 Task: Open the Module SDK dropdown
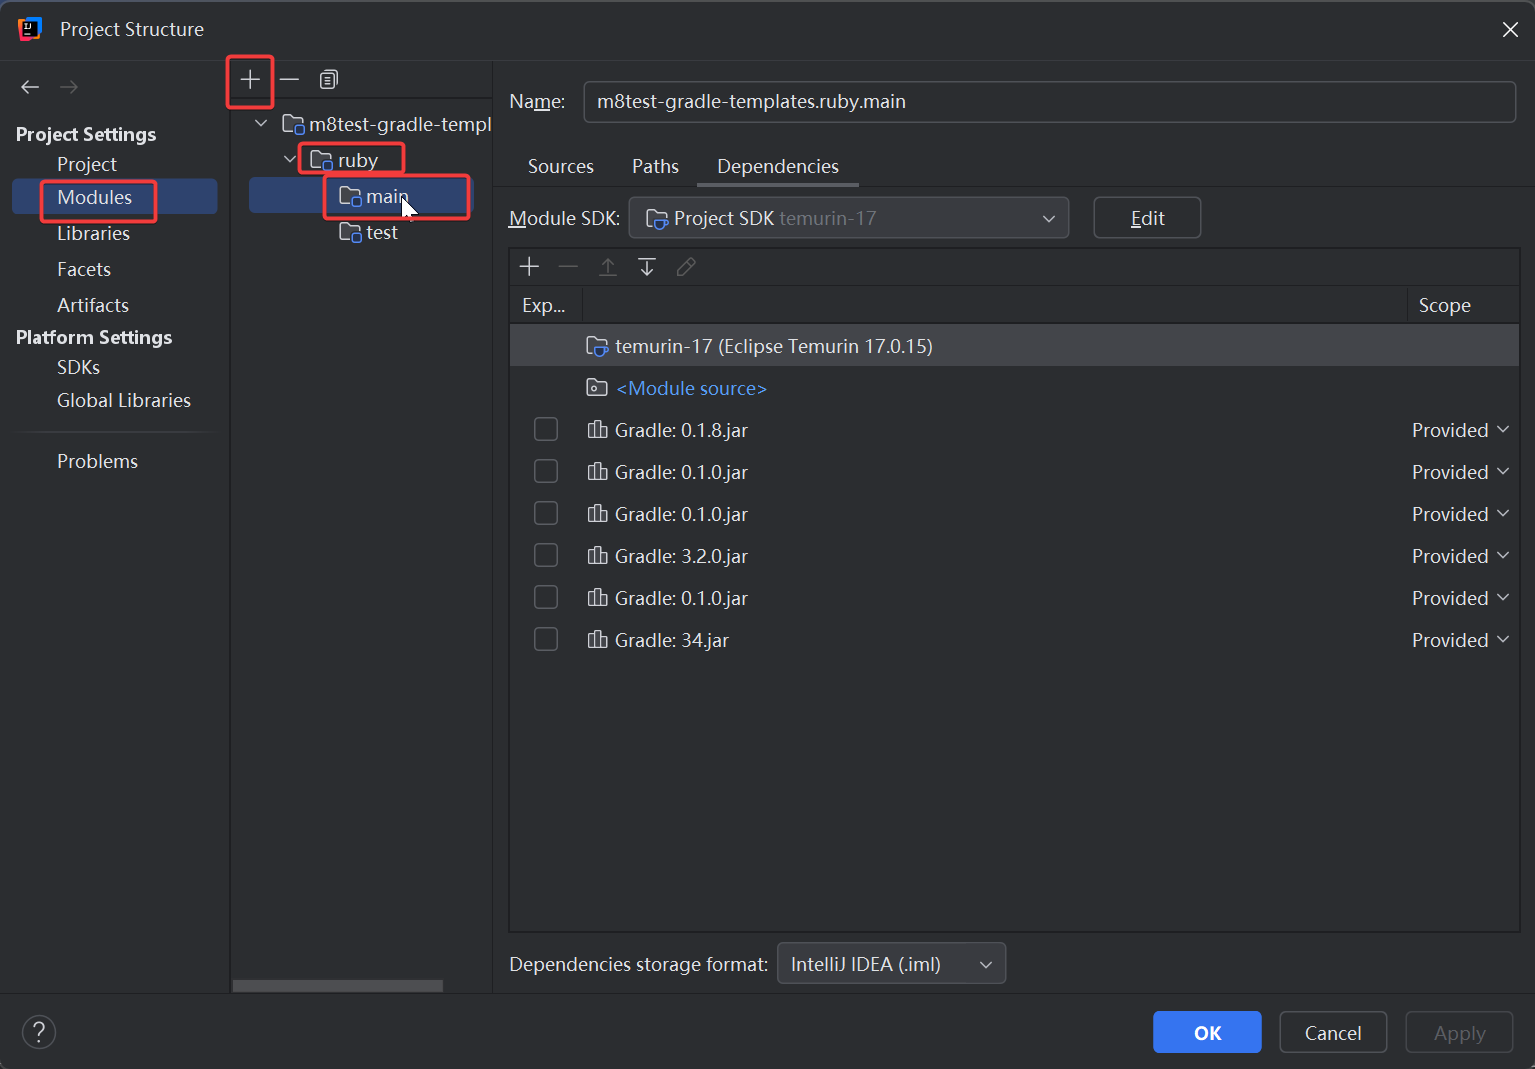tap(848, 218)
